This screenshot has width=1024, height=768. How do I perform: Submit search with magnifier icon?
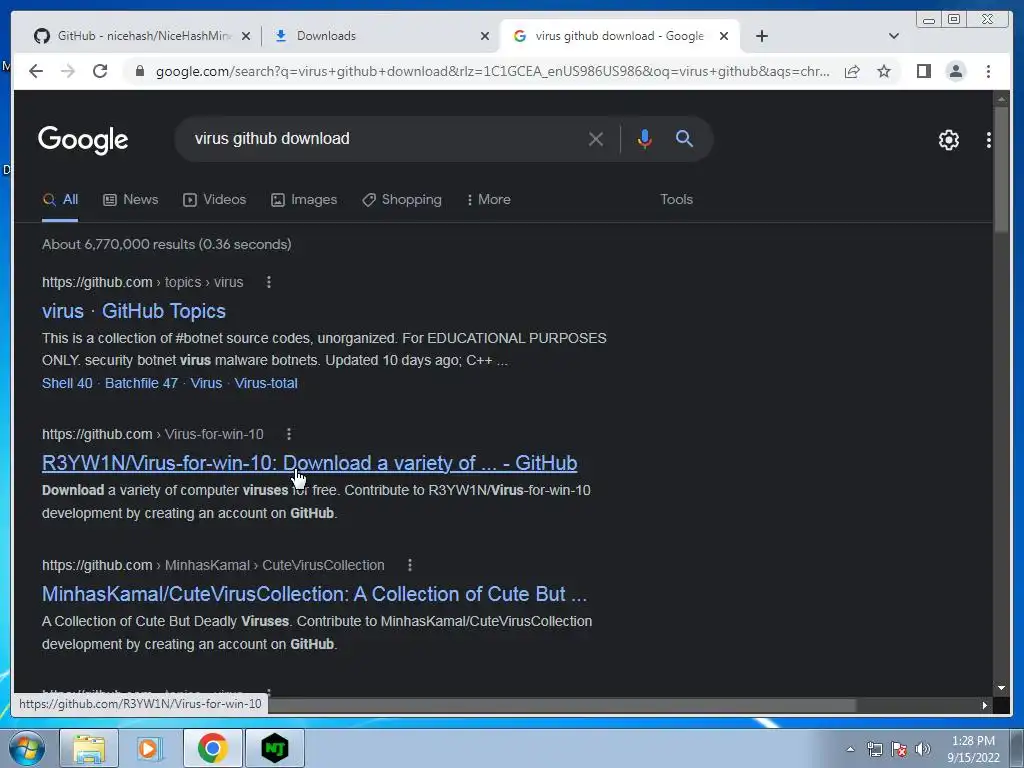point(684,138)
